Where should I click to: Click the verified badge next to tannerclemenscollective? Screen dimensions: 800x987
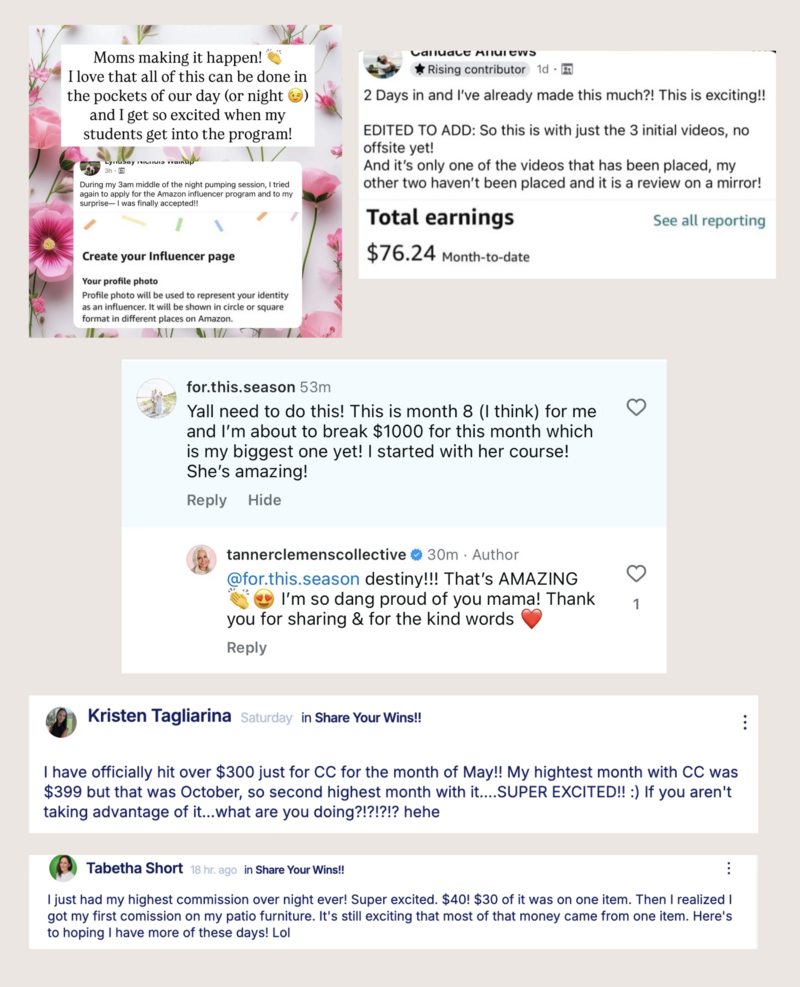click(x=417, y=555)
